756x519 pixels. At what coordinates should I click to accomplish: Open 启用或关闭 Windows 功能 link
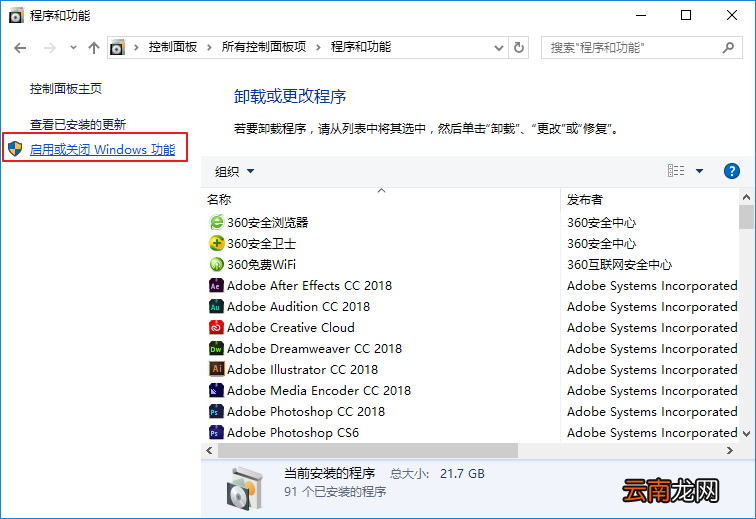[x=102, y=149]
